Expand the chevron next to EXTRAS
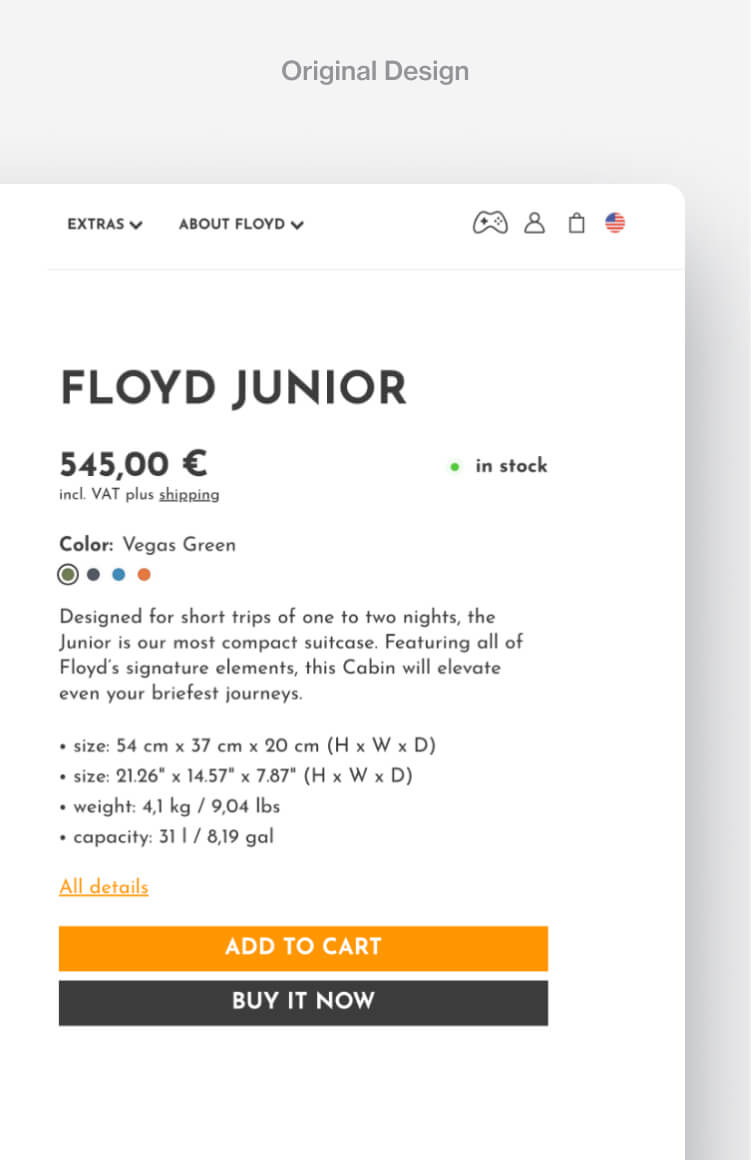The height and width of the screenshot is (1160, 751). coord(136,225)
